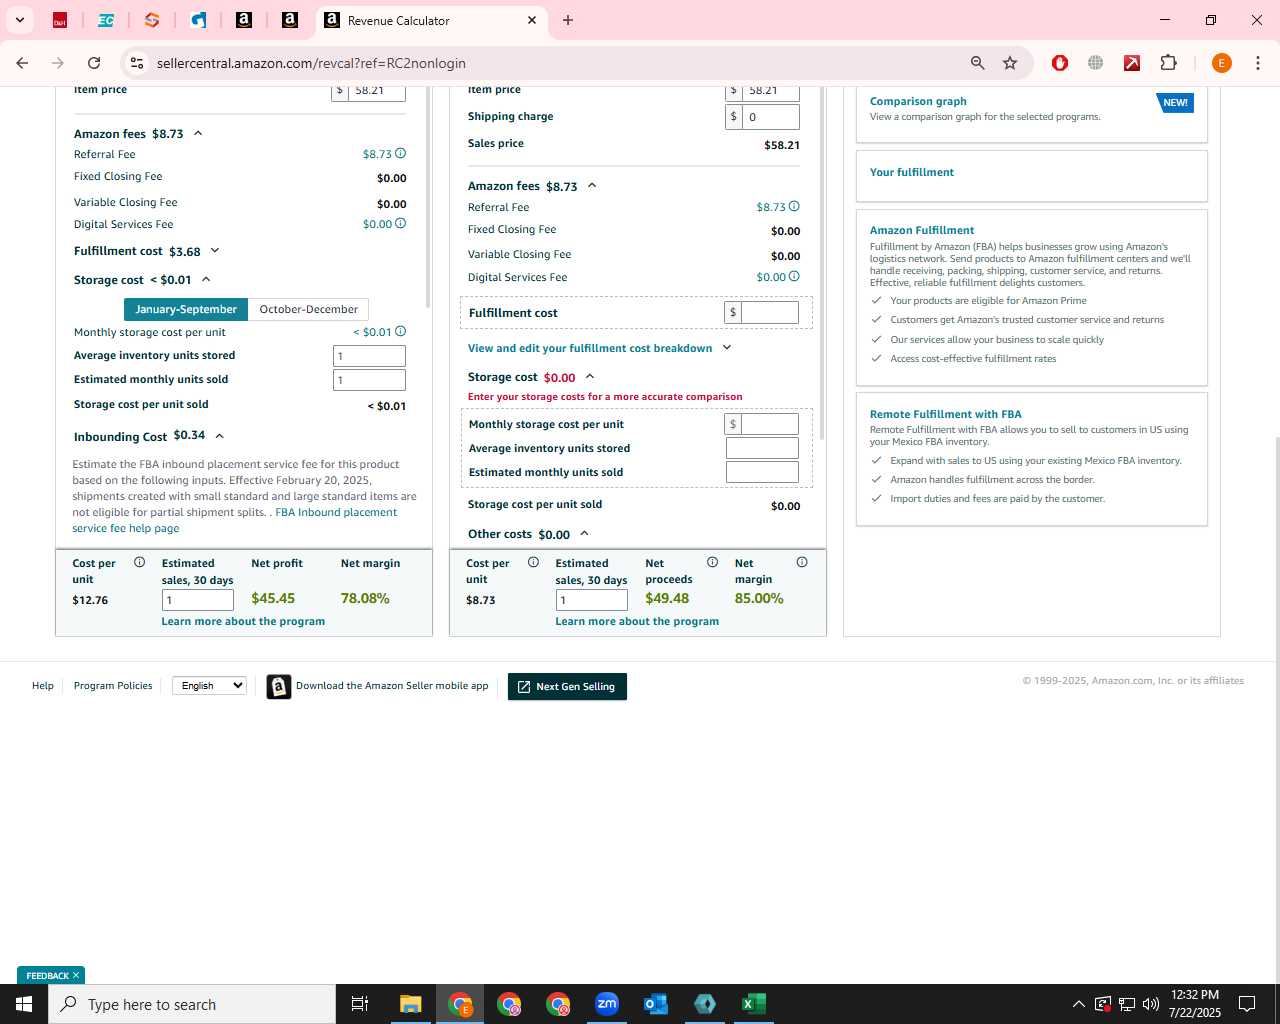
Task: Select January-September storage period
Action: pos(186,309)
